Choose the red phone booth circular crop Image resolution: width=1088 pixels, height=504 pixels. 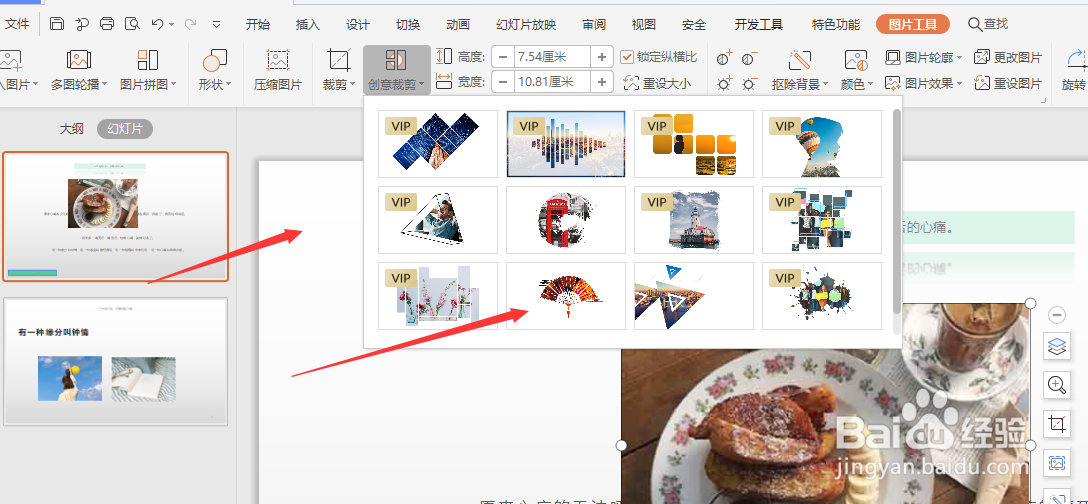click(x=566, y=220)
